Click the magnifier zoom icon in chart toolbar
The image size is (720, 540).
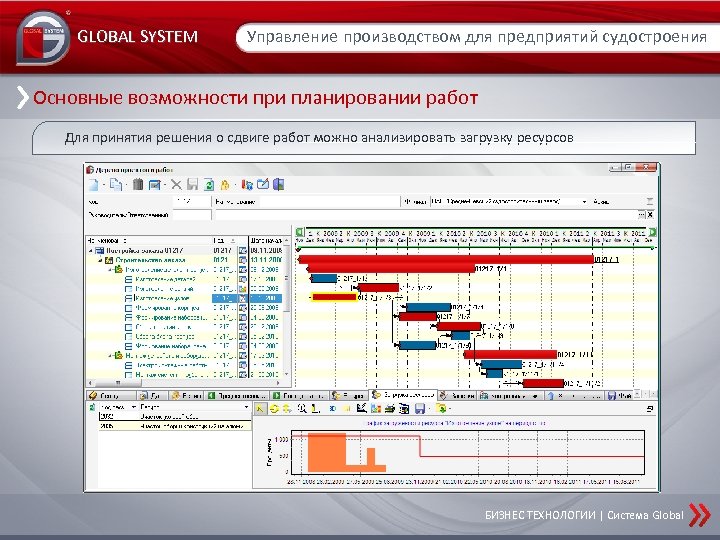coord(302,408)
